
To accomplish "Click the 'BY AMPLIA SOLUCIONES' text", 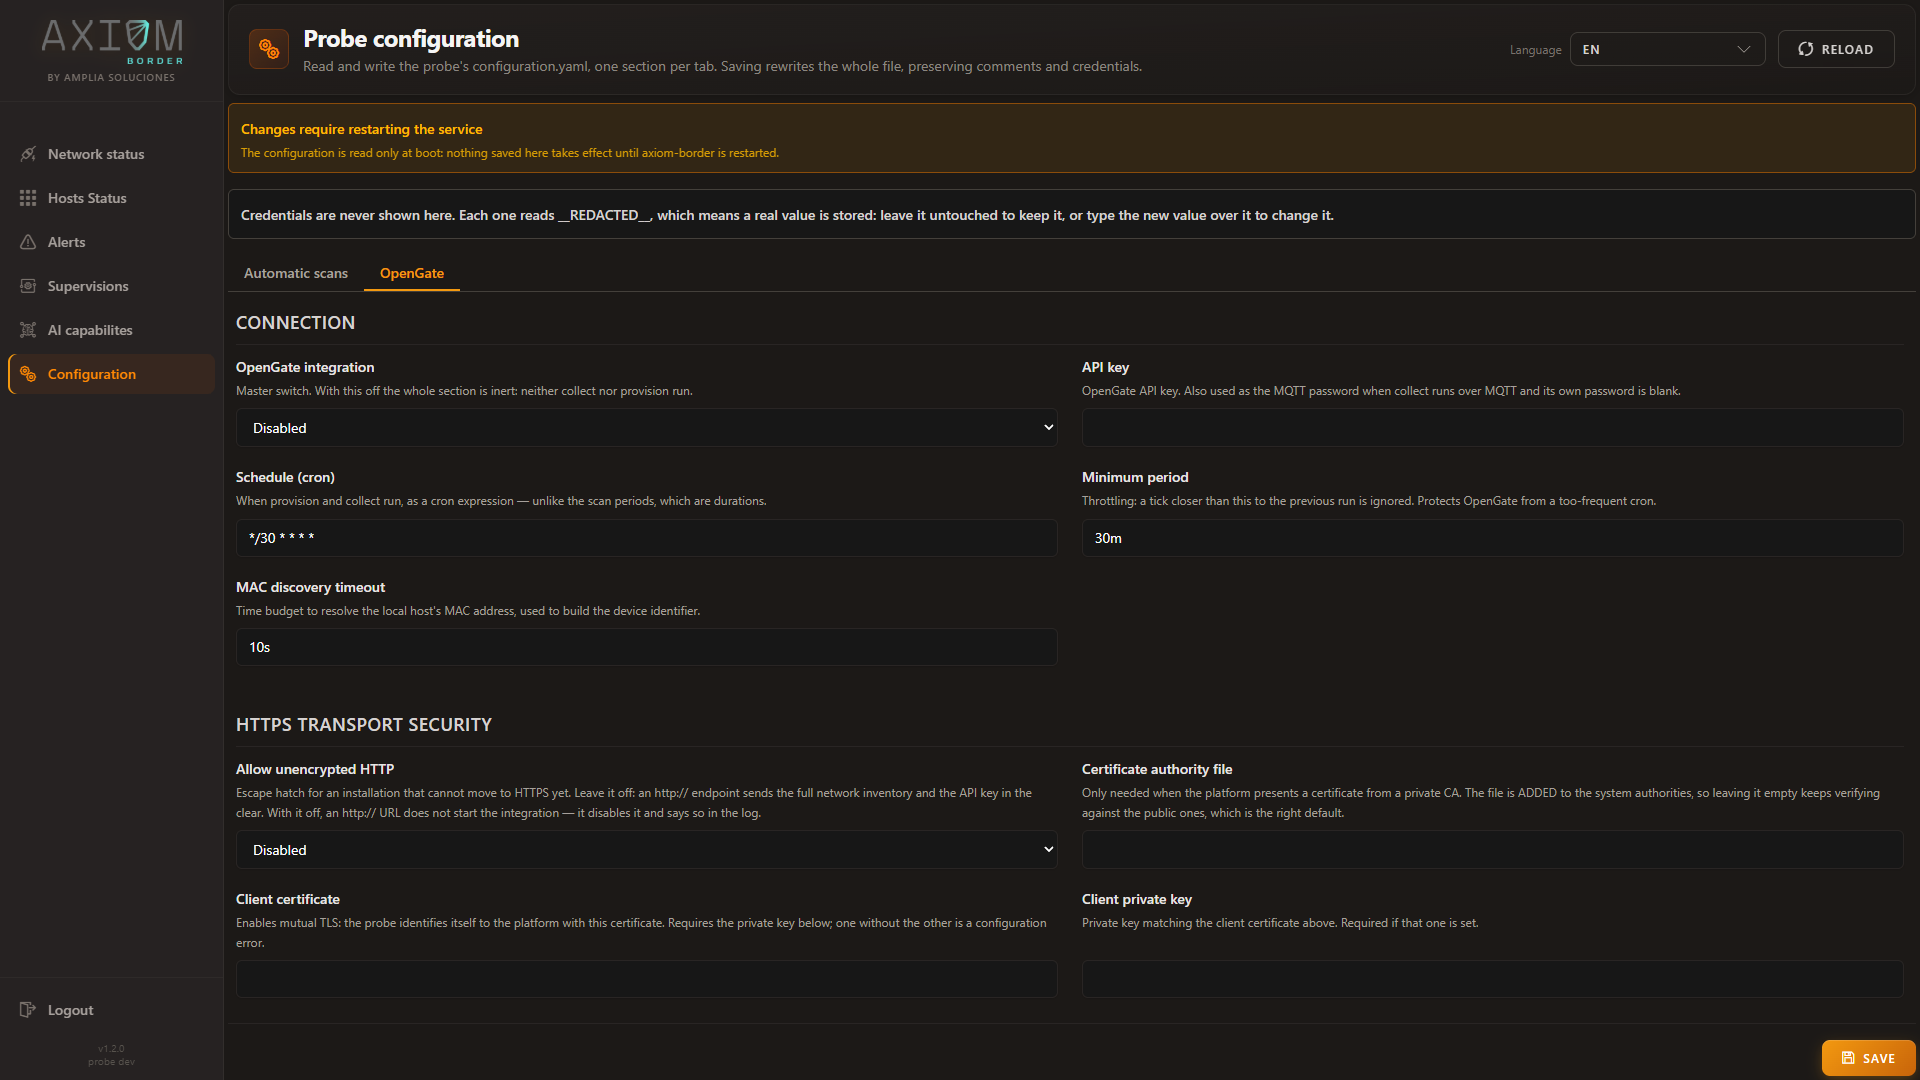I will tap(111, 77).
